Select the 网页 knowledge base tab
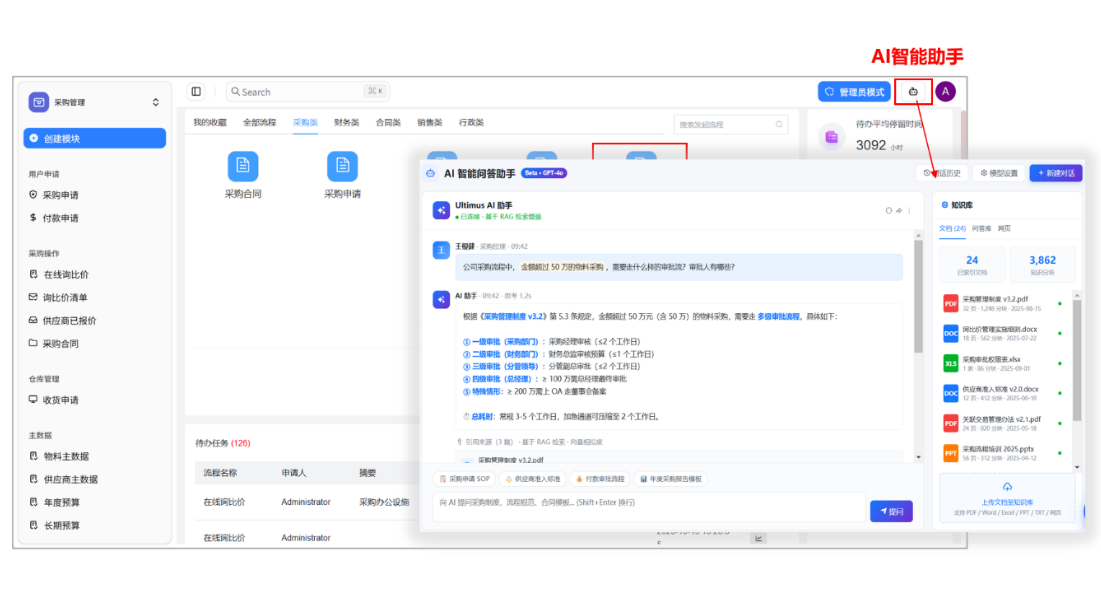1101x592 pixels. pos(1004,228)
